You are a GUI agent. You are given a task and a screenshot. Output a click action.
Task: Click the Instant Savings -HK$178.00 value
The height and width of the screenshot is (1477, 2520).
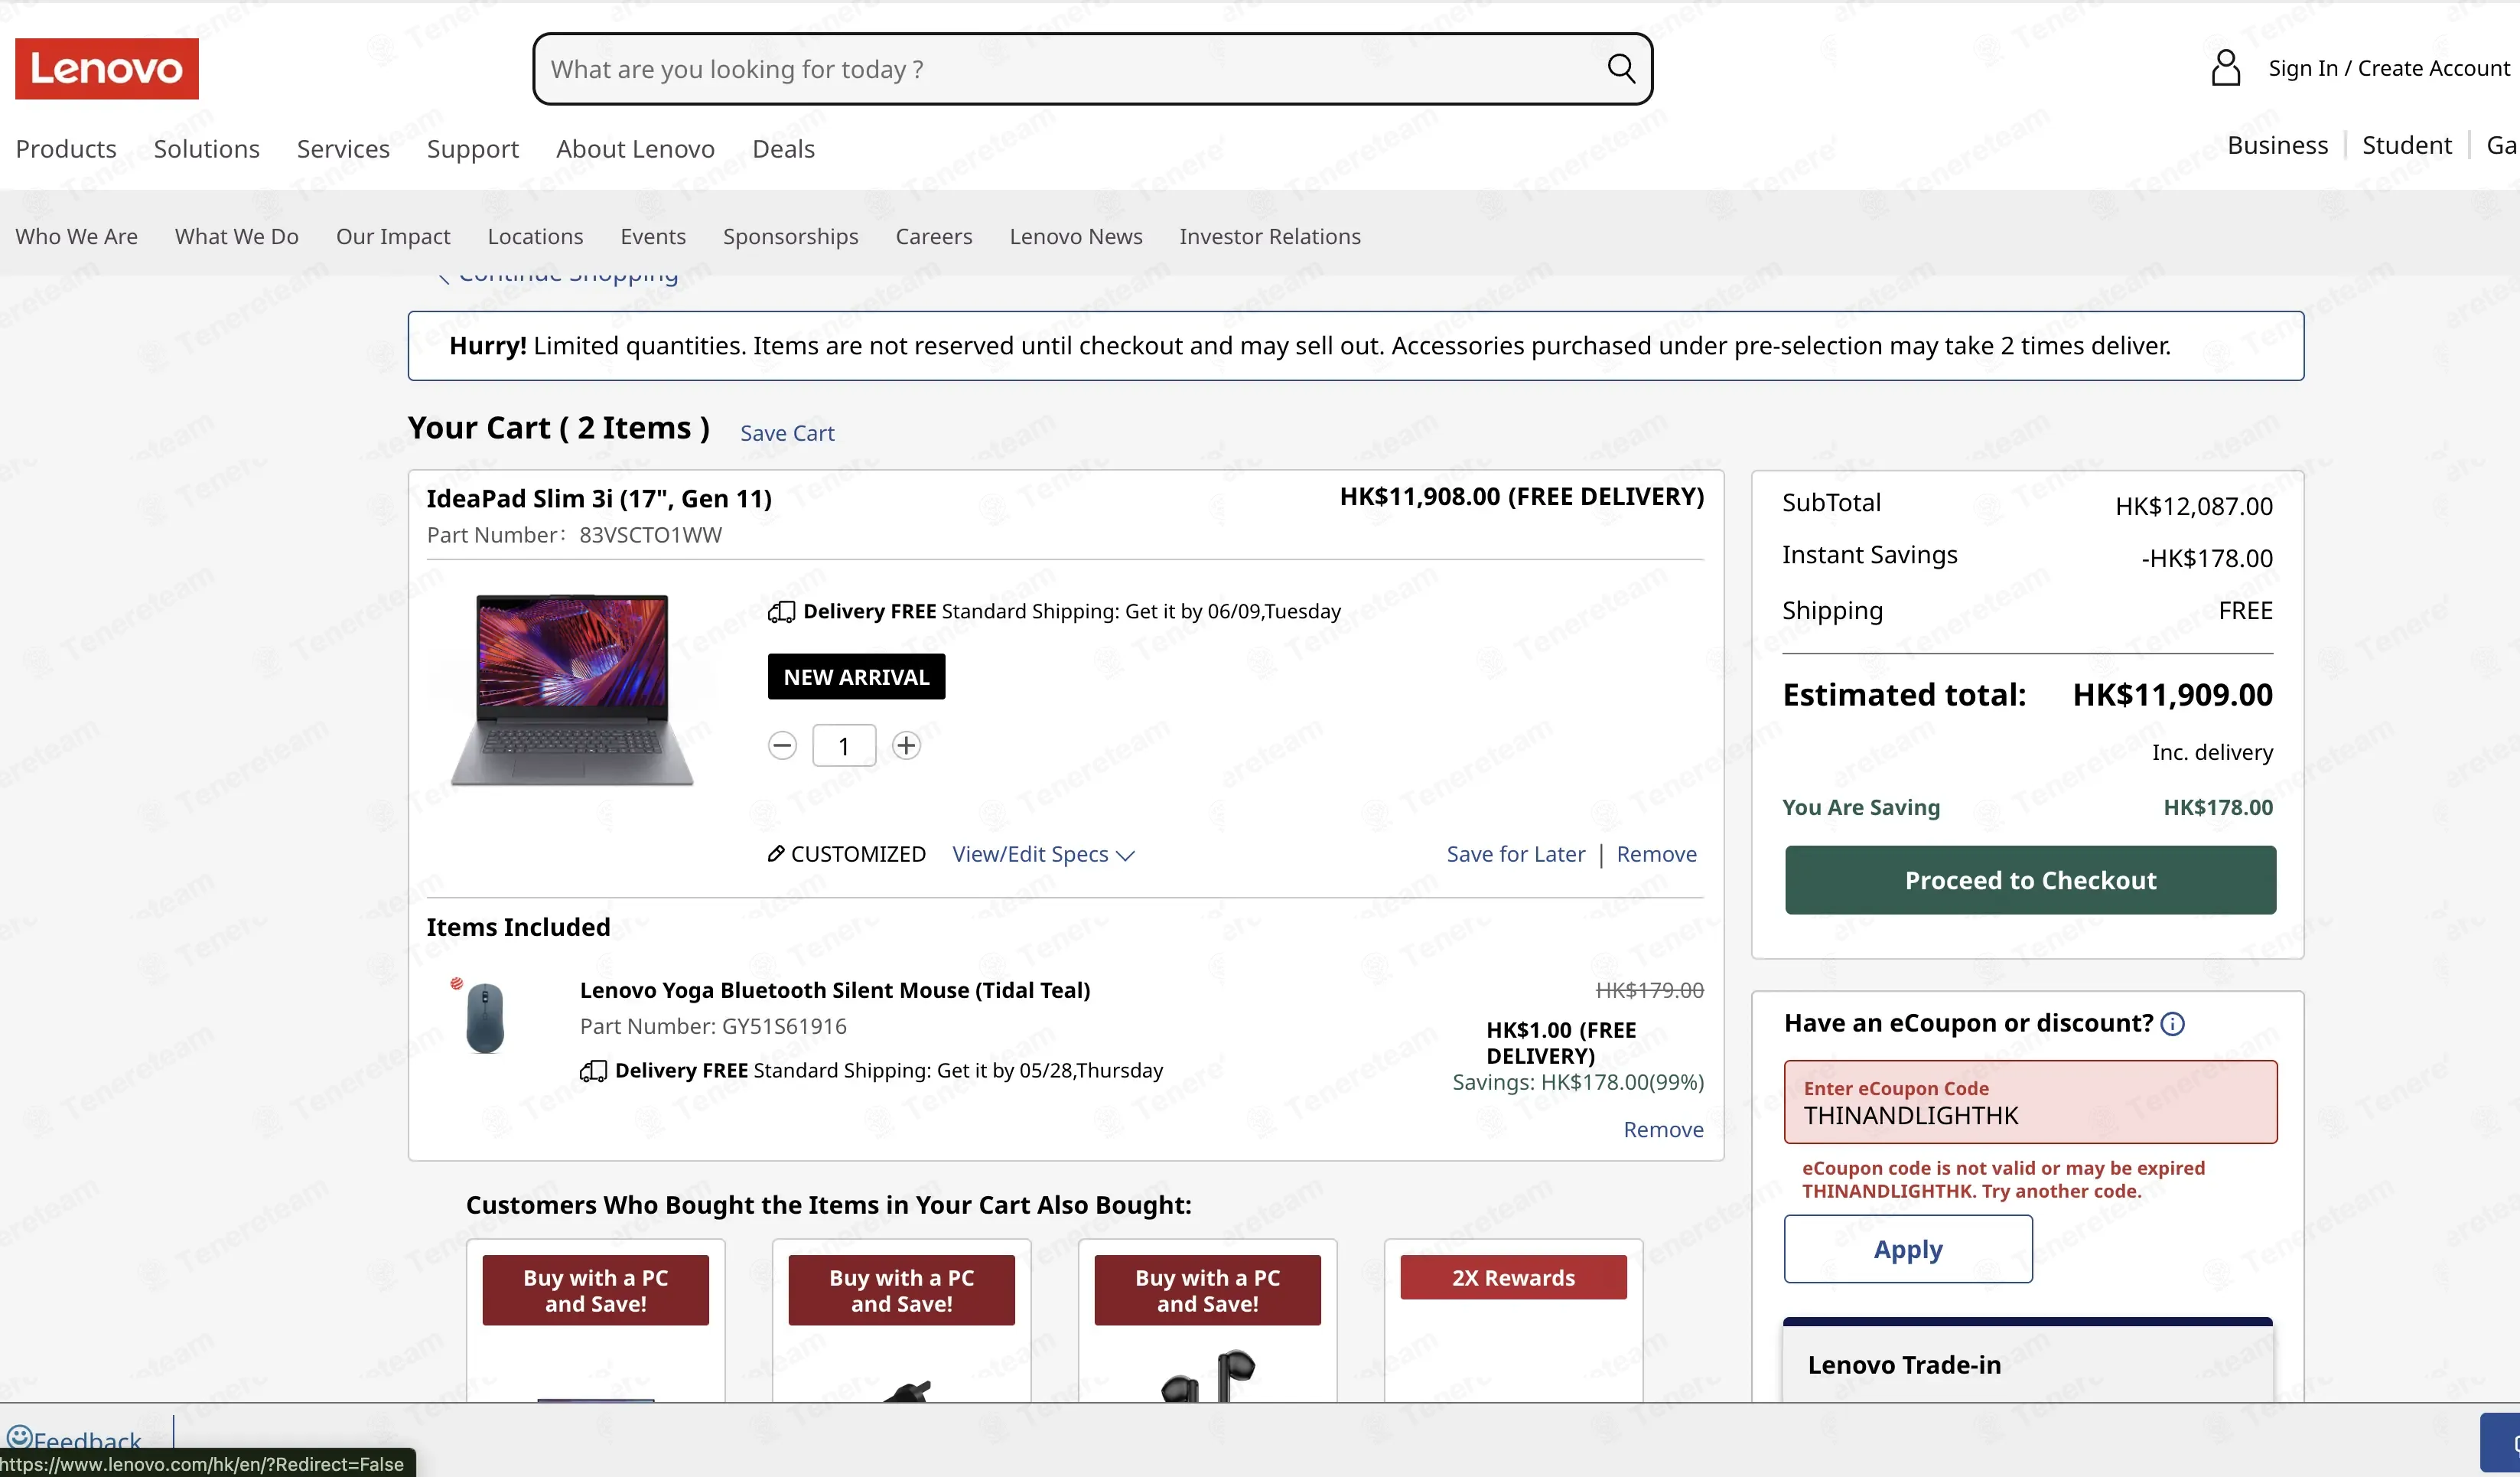[2206, 558]
